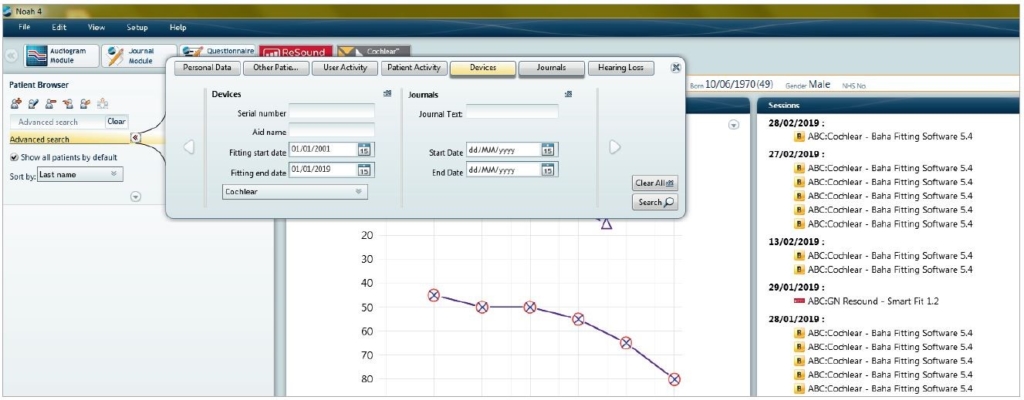Click the Noah 4 logo in title bar
Screen dimensions: 1024x400
click(7, 9)
